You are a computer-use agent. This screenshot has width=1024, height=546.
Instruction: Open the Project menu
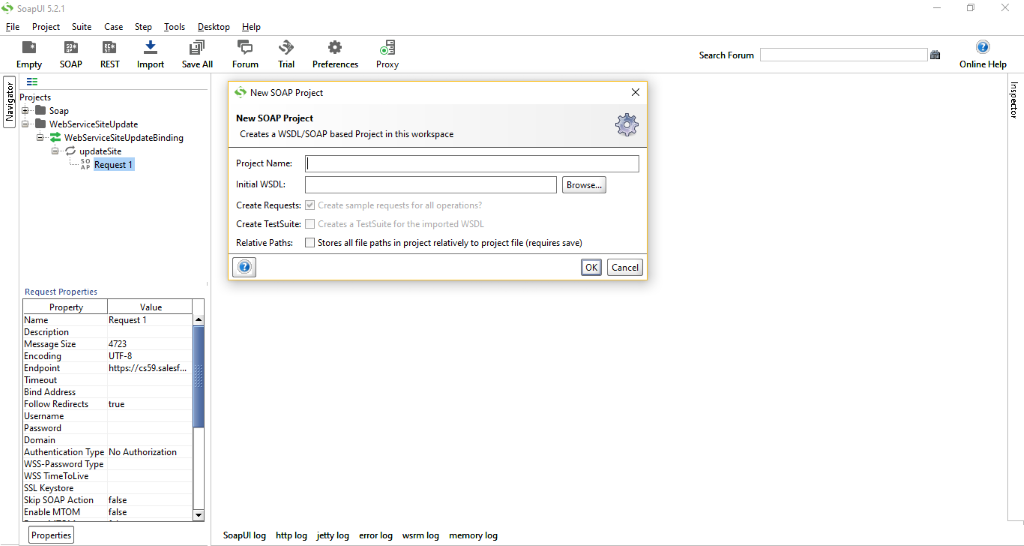tap(46, 27)
